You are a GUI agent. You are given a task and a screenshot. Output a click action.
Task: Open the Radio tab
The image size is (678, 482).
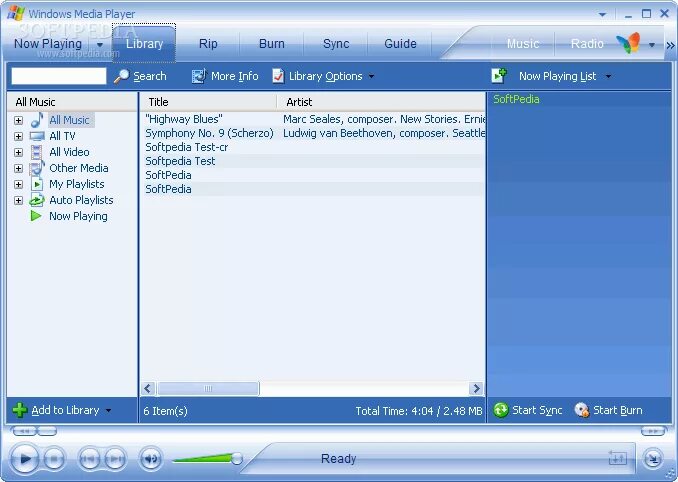click(587, 44)
